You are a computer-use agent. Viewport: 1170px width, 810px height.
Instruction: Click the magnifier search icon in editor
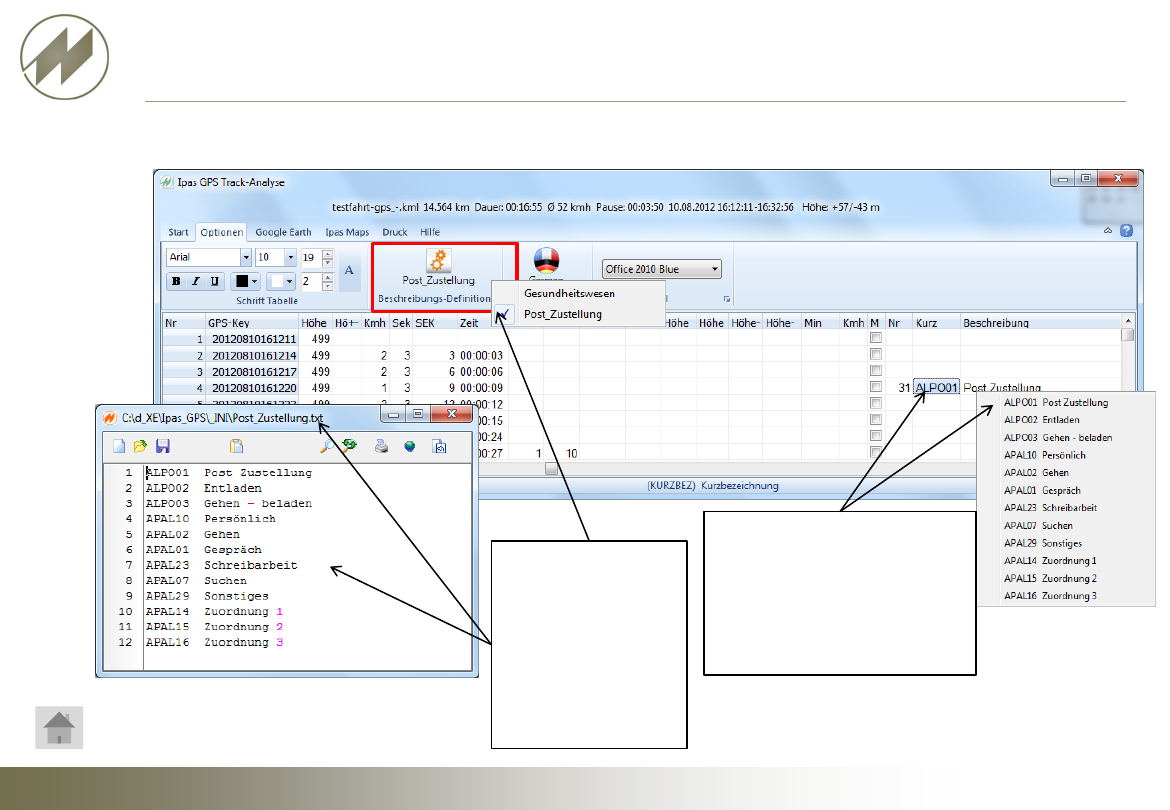pos(327,446)
